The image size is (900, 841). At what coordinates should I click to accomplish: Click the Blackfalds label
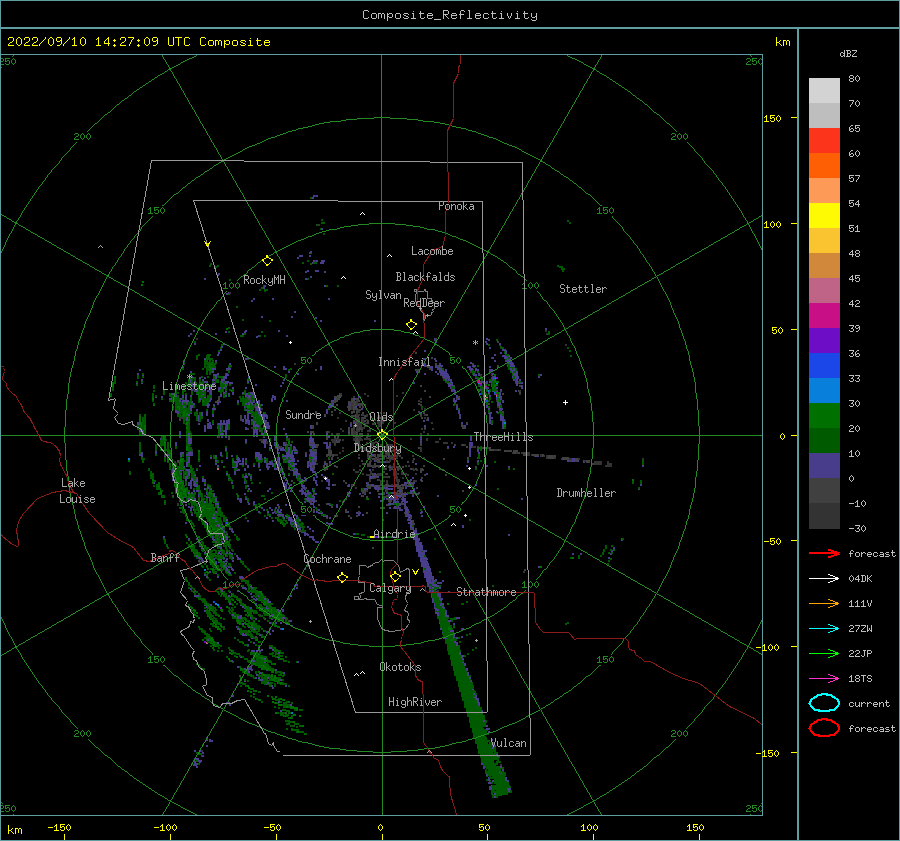pyautogui.click(x=425, y=277)
